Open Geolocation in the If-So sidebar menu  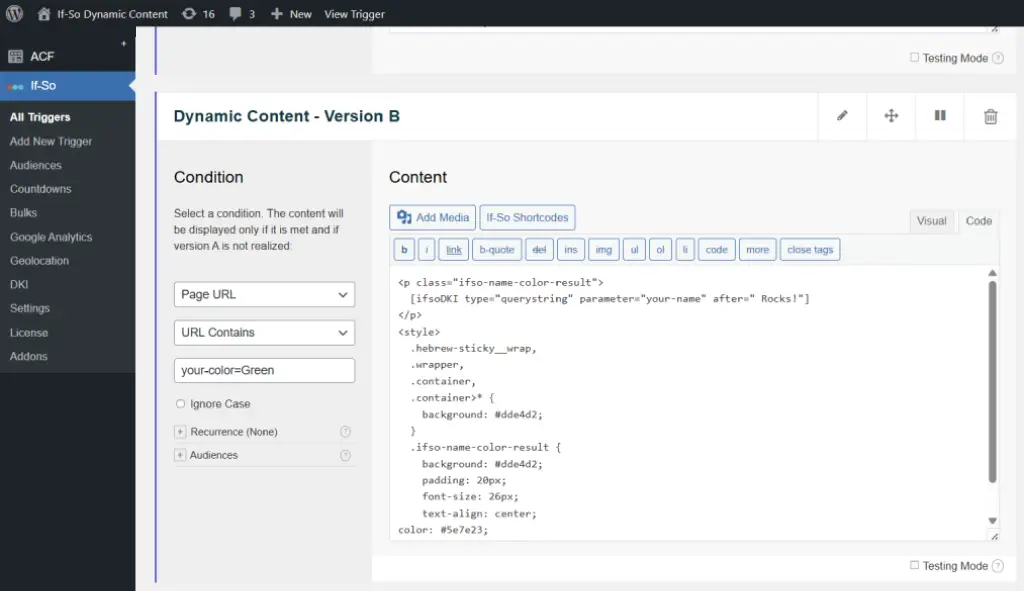coord(39,260)
